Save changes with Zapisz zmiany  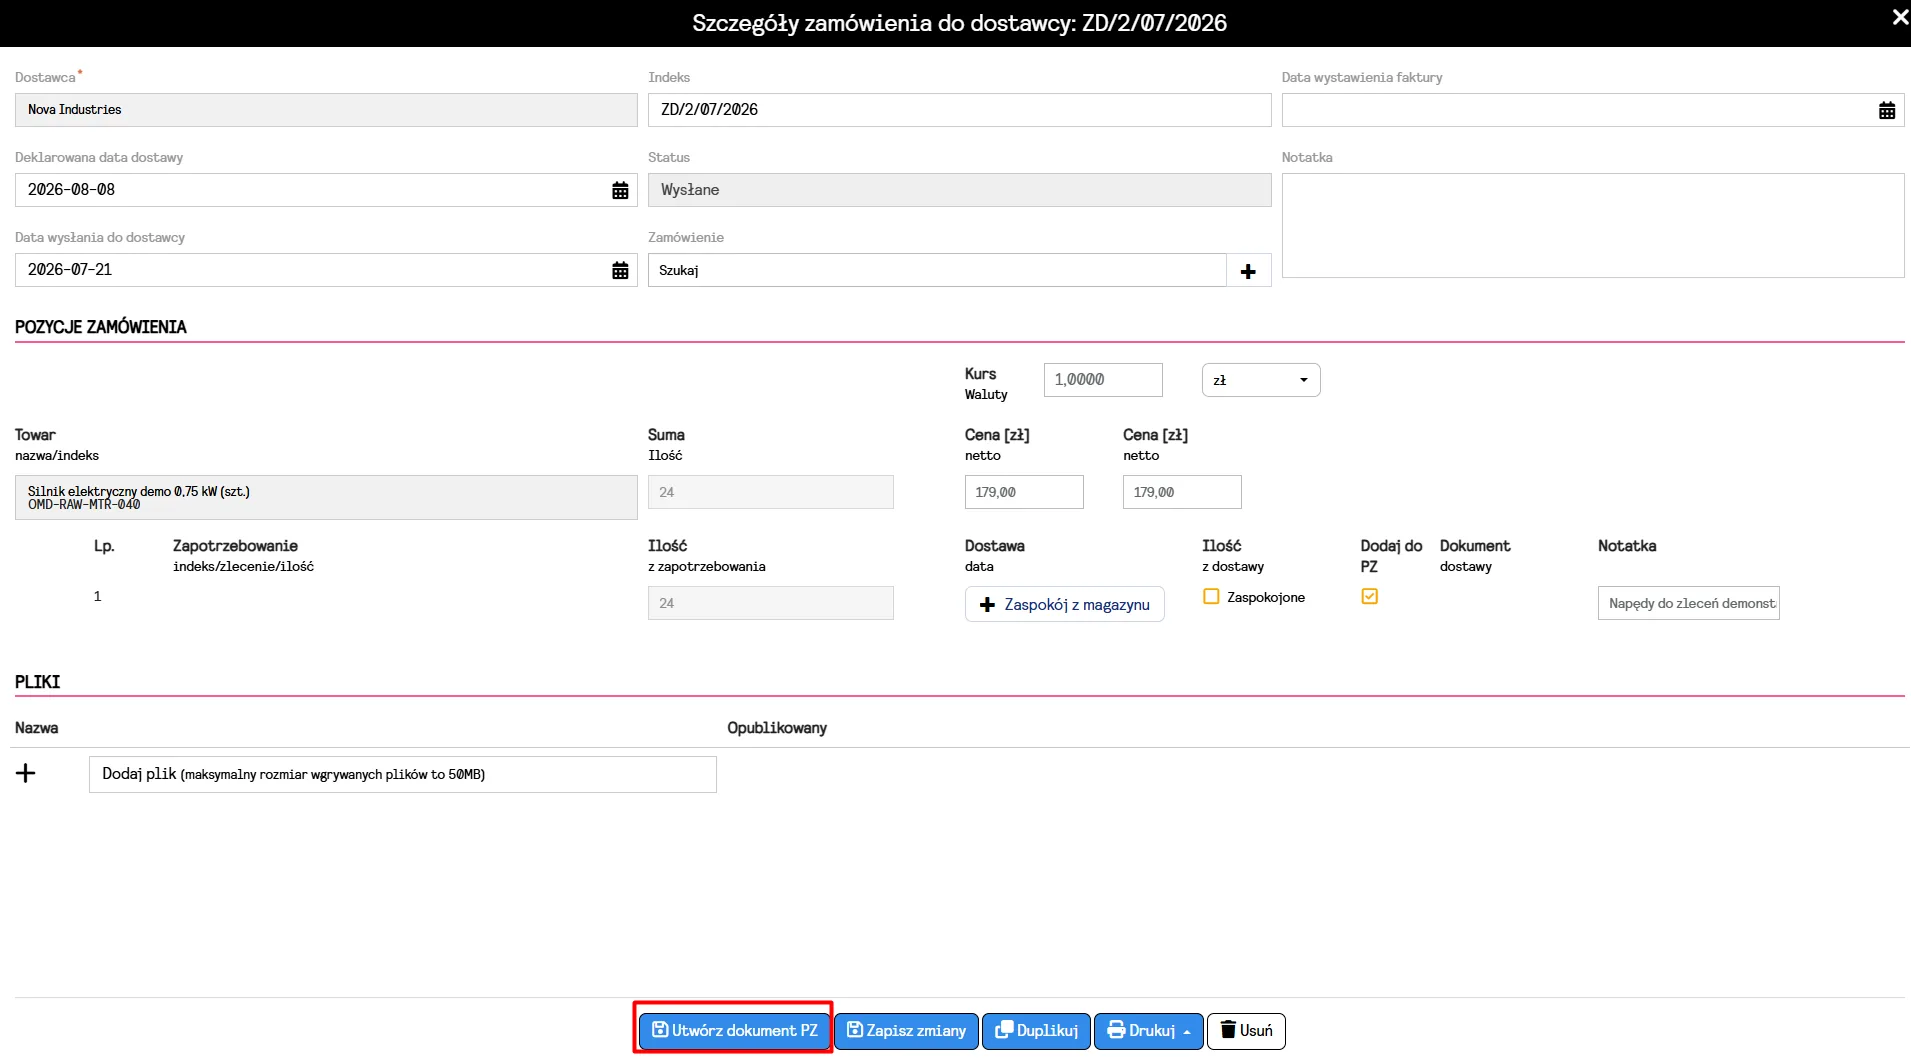coord(907,1031)
